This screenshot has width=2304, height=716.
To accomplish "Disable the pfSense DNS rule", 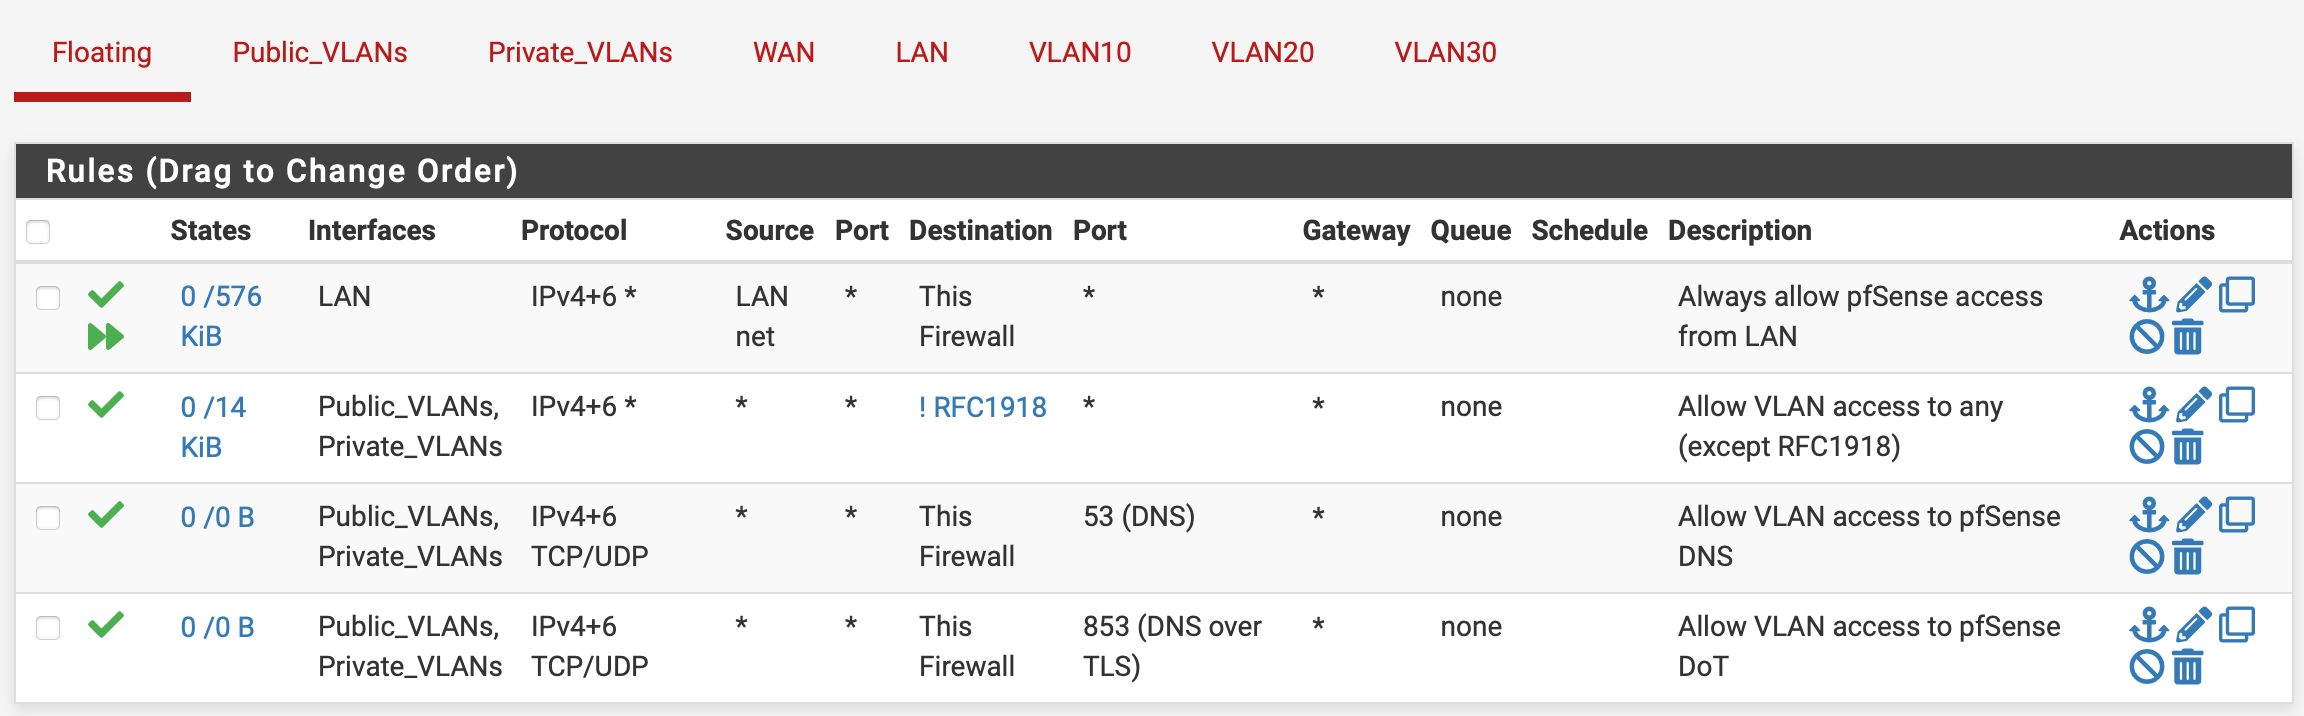I will pos(2147,557).
